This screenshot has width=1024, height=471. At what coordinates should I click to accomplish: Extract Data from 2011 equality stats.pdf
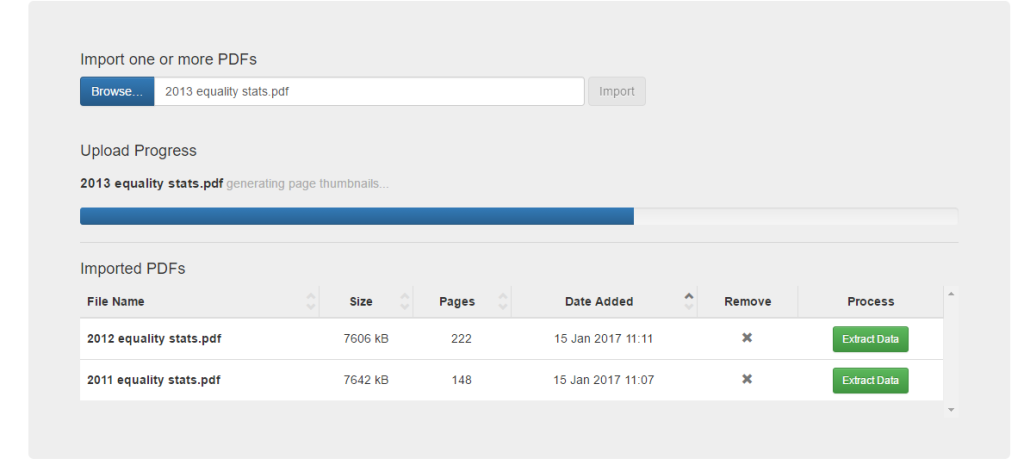[x=870, y=381]
